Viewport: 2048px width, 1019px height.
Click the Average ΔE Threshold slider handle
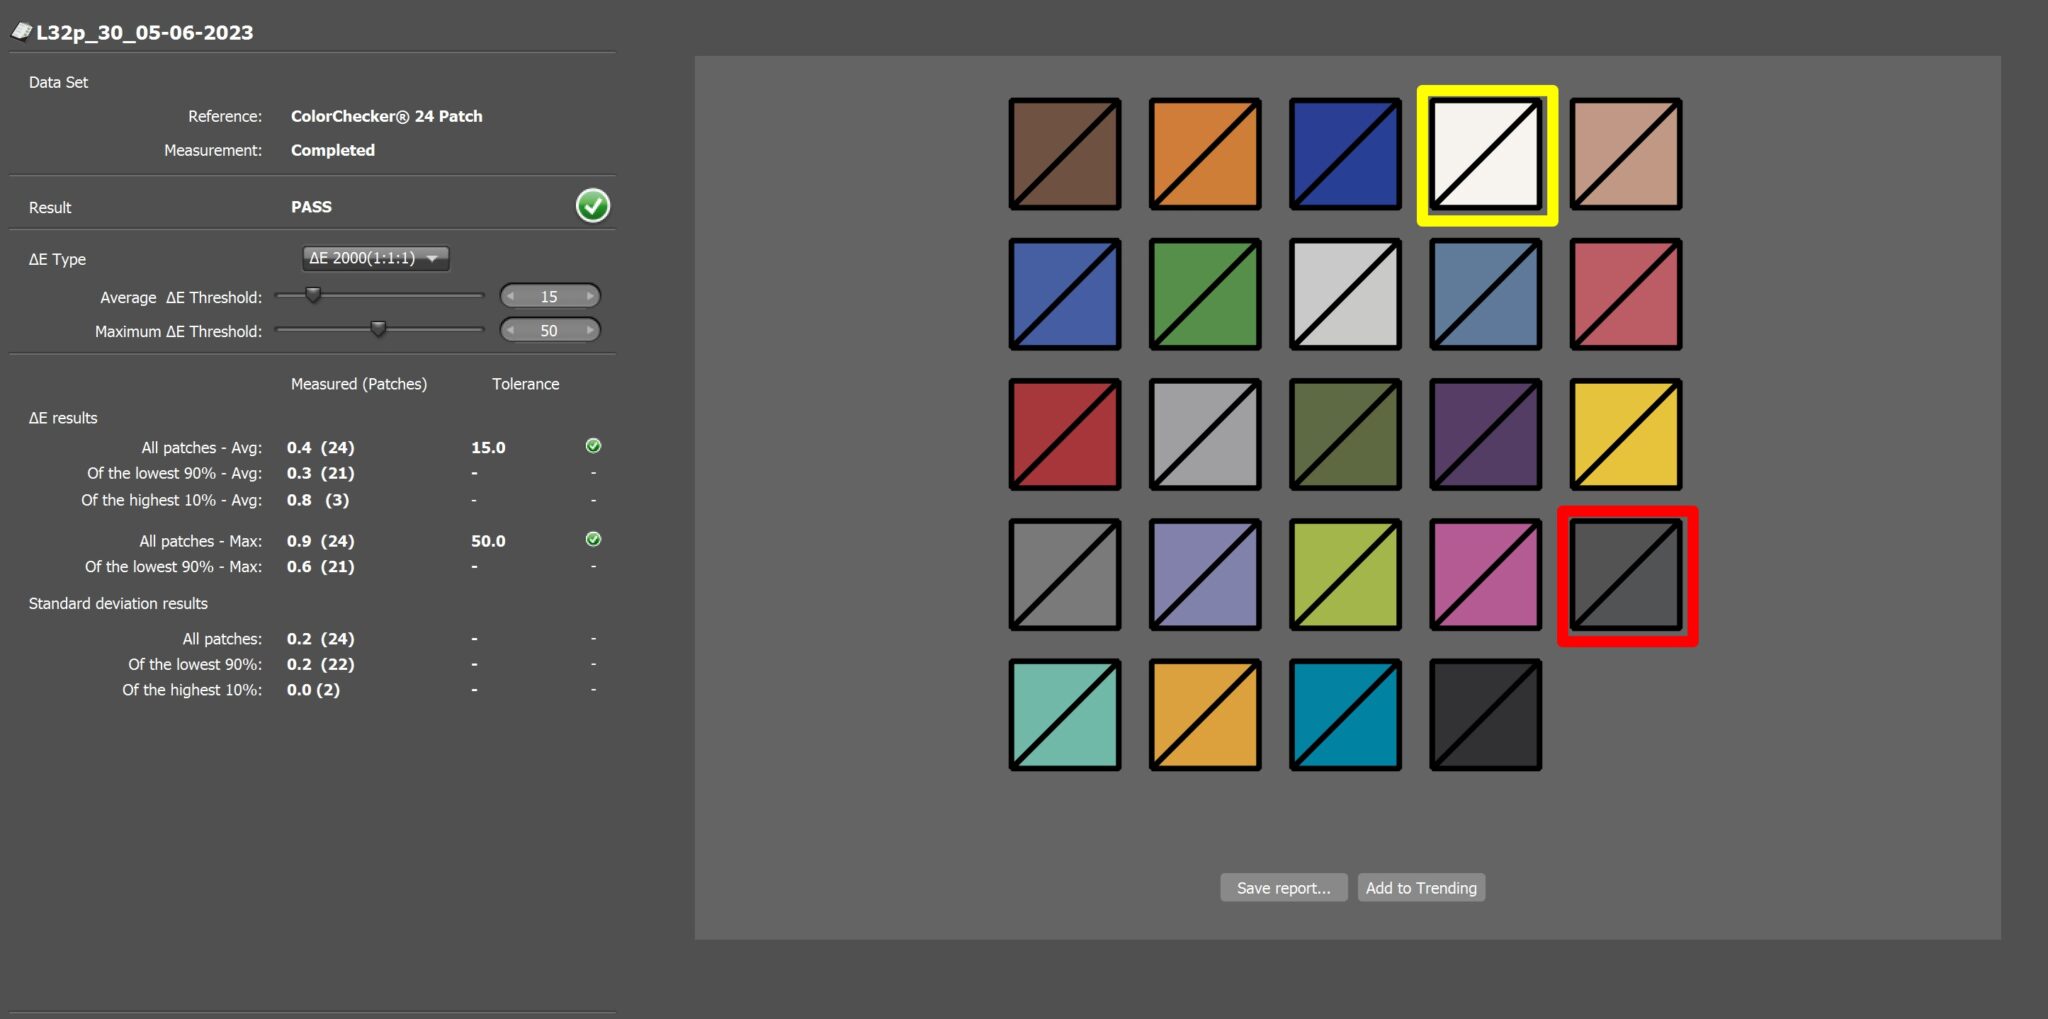(313, 295)
